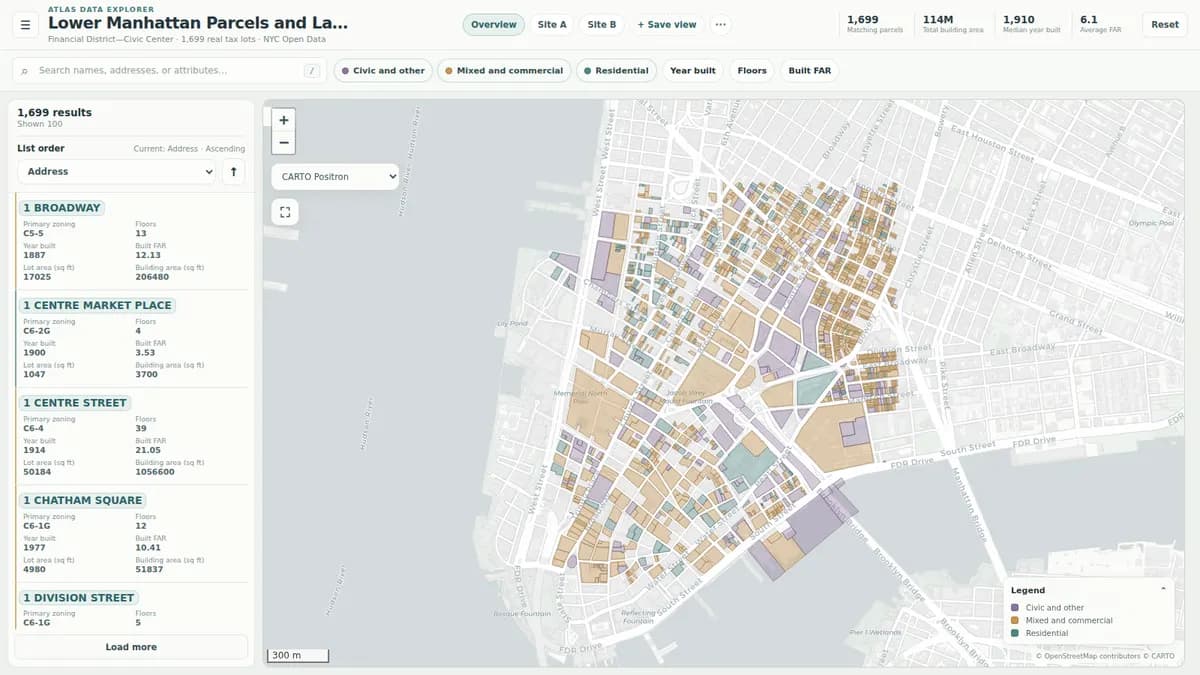The image size is (1200, 675).
Task: Open the Built FAR filter
Action: (810, 71)
